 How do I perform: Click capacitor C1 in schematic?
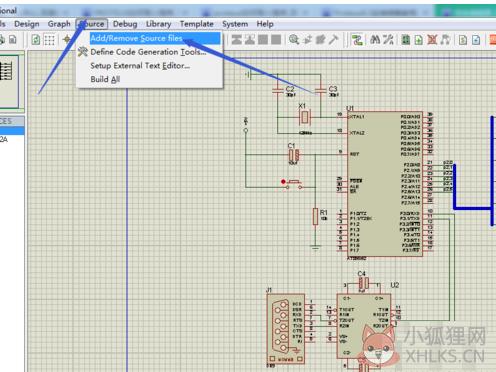point(294,155)
